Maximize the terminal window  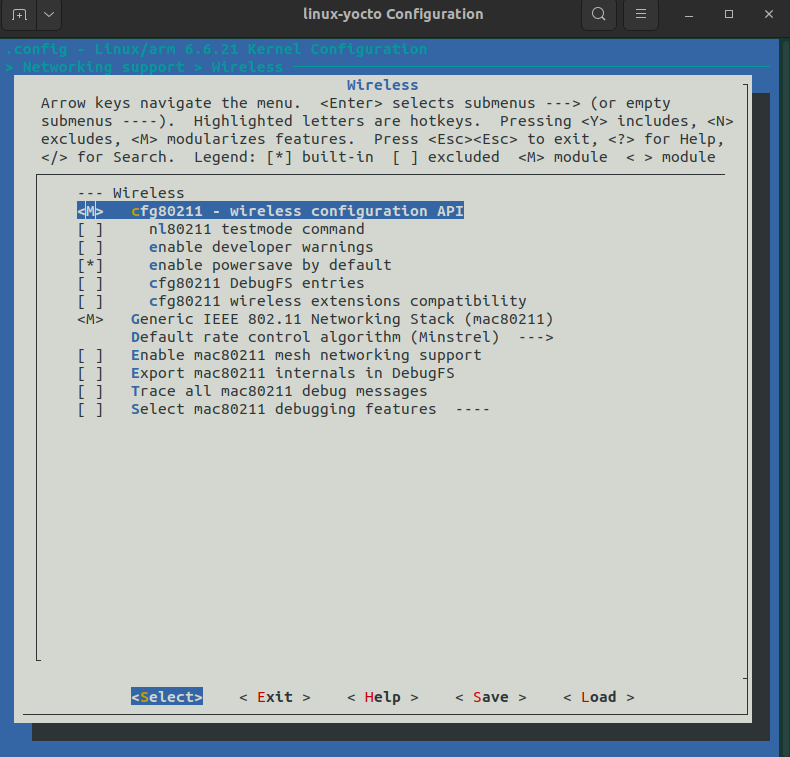tap(729, 15)
